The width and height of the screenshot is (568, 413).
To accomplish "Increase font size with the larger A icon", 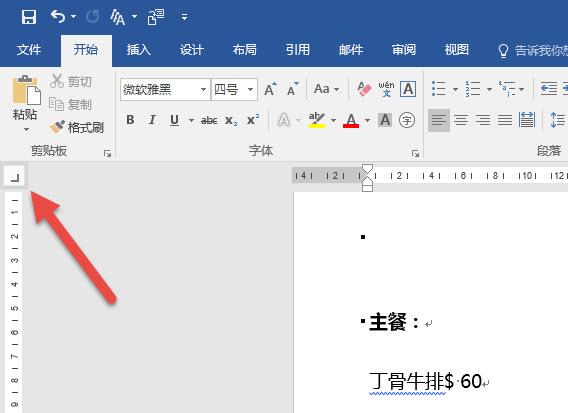I will [270, 89].
